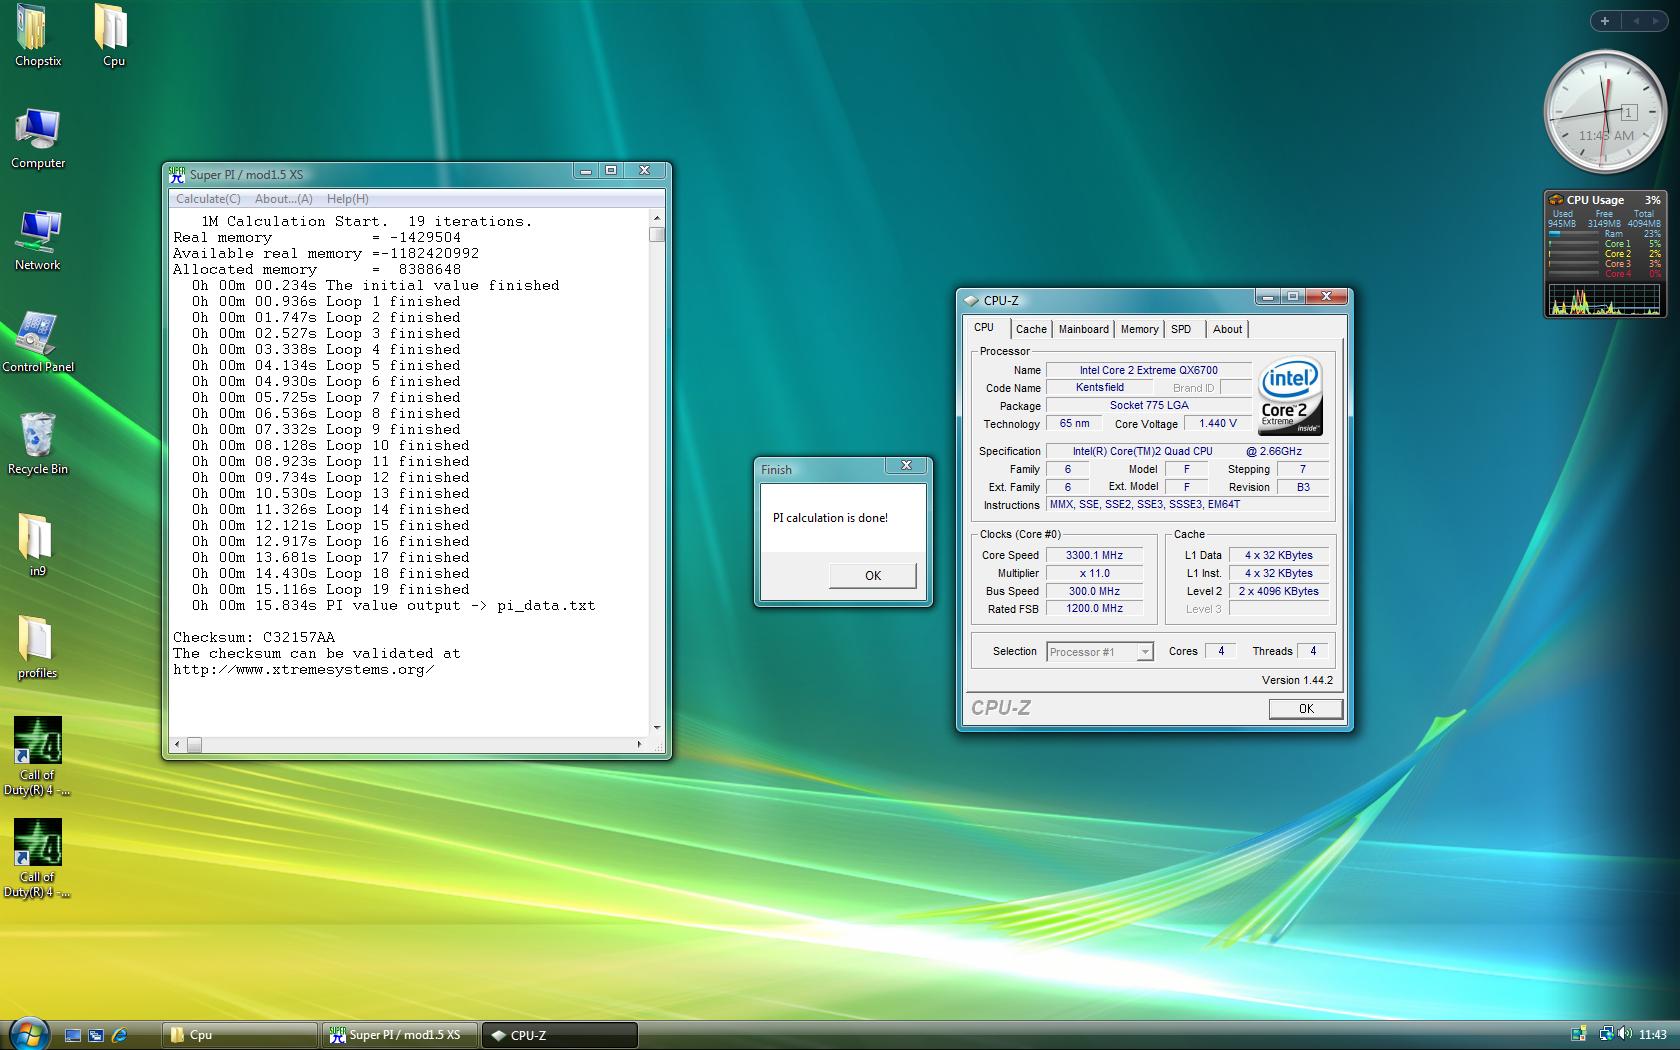Click the Super PI title bar icon

click(x=177, y=174)
